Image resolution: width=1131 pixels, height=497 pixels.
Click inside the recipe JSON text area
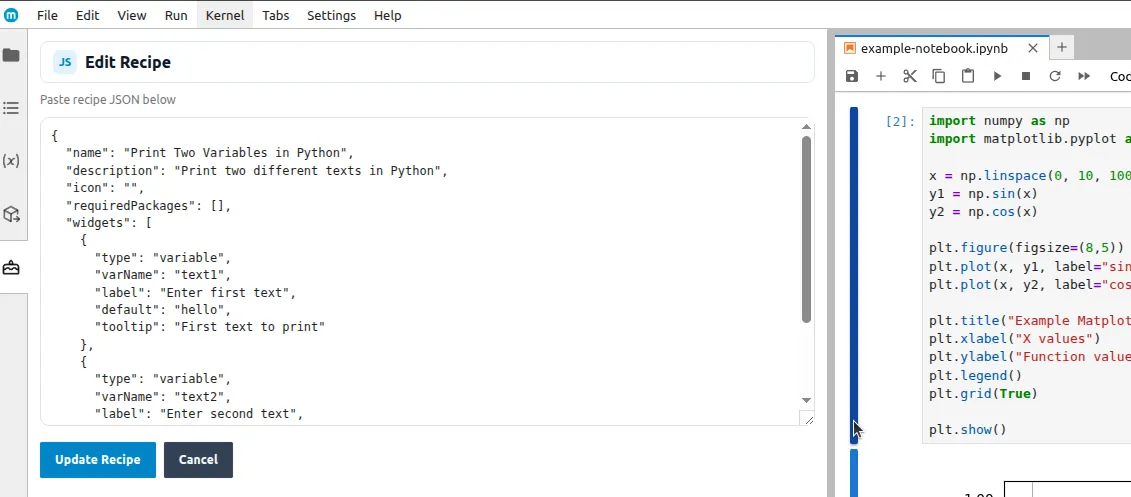tap(427, 271)
